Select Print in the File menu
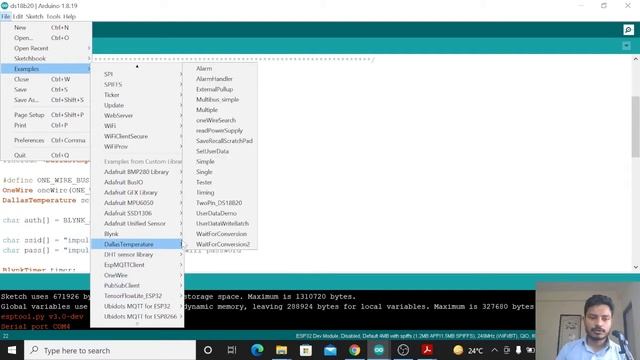 pyautogui.click(x=46, y=125)
